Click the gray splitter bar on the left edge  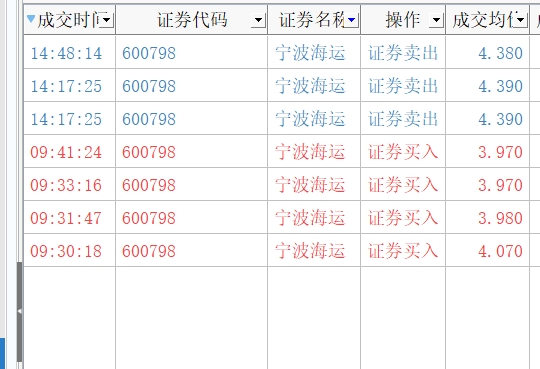click(x=20, y=312)
